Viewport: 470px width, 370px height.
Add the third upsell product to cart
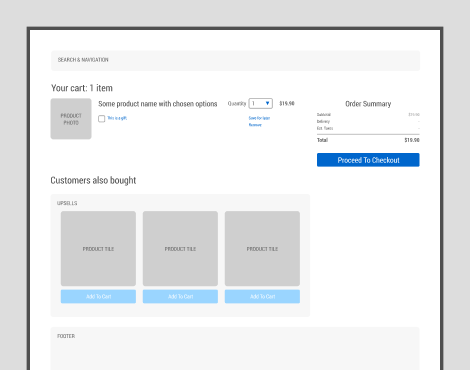click(x=262, y=296)
